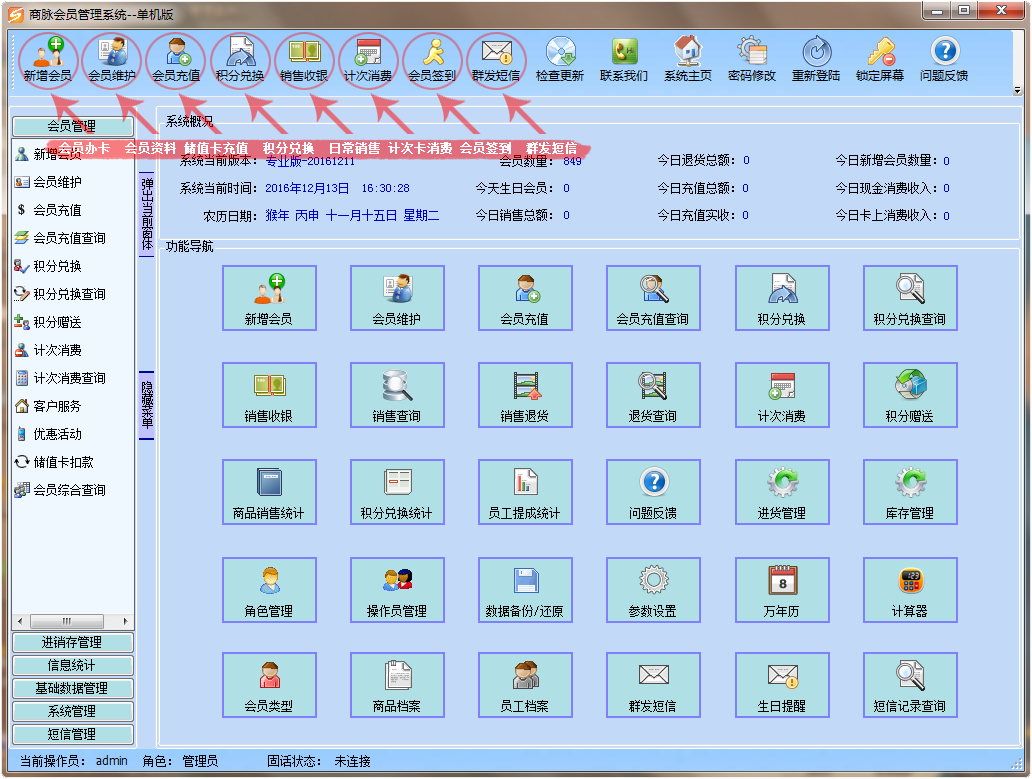Click sidebar horizontal scrollbar left arrow
The height and width of the screenshot is (779, 1032).
20,621
